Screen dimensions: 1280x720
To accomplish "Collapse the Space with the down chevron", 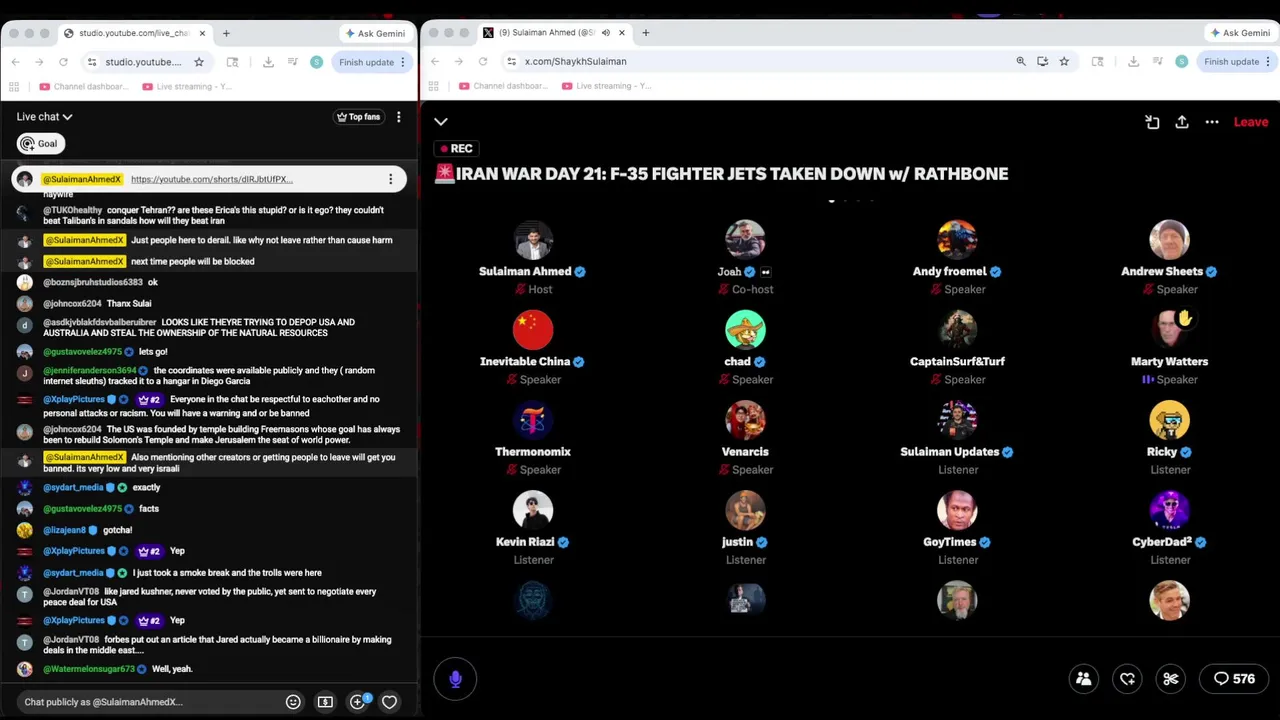I will [441, 122].
